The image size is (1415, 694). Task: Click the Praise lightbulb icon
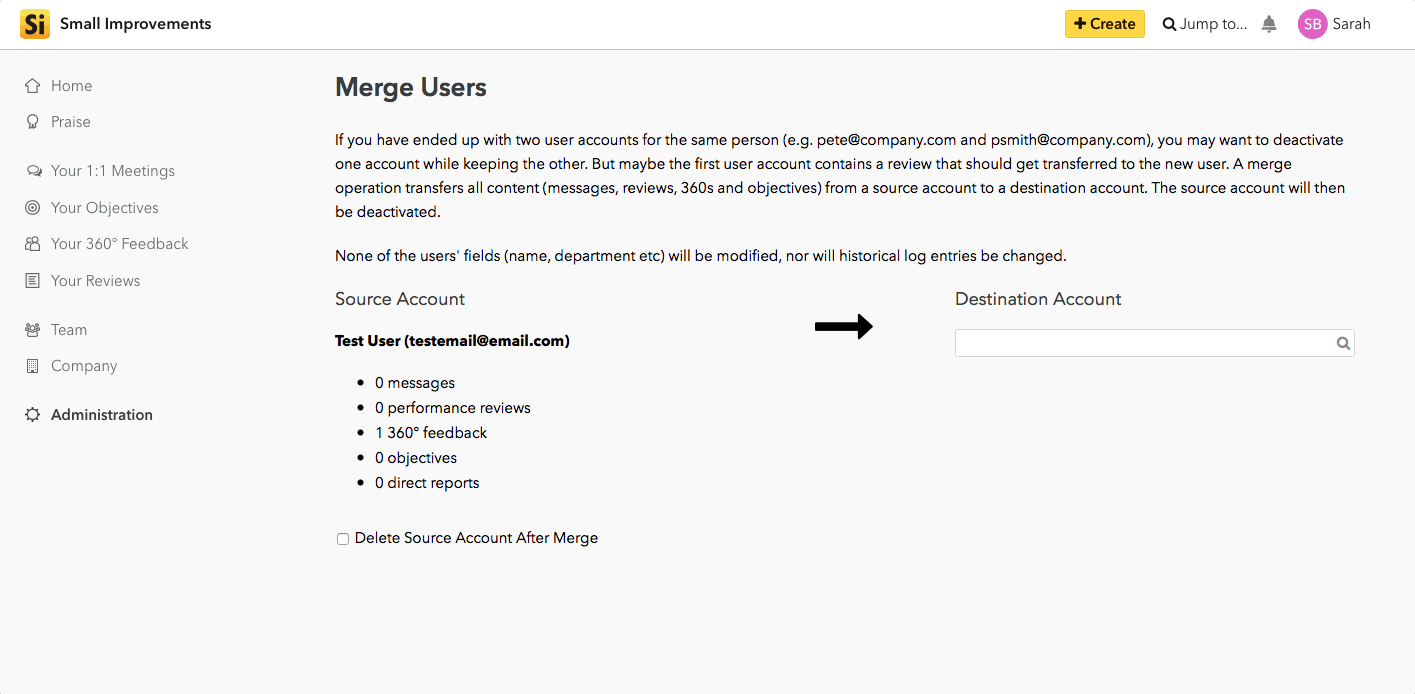click(x=33, y=122)
